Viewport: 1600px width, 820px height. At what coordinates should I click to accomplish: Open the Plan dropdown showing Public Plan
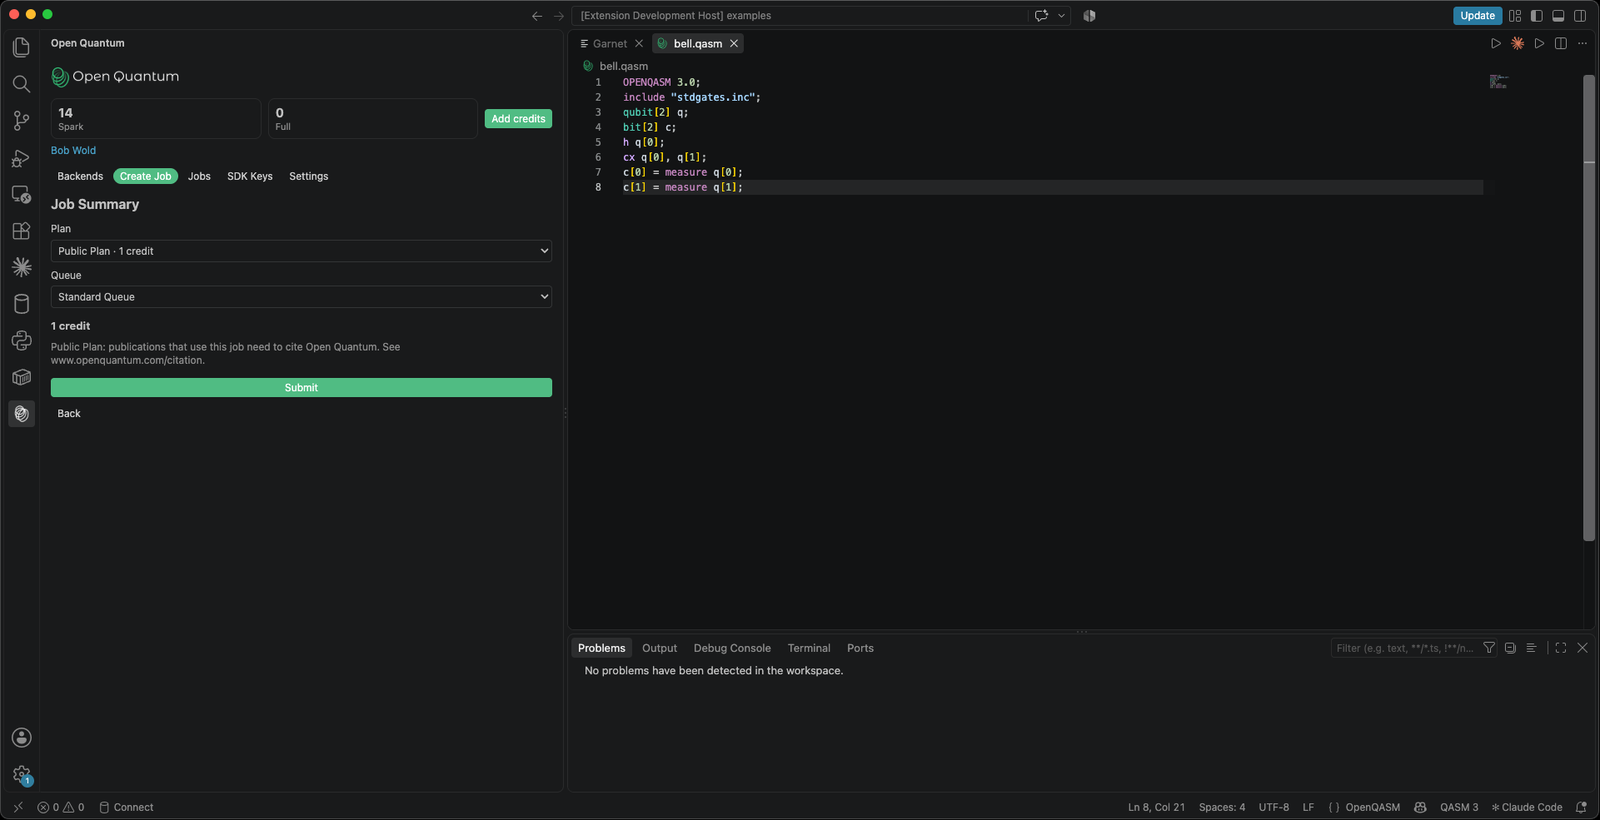[301, 251]
